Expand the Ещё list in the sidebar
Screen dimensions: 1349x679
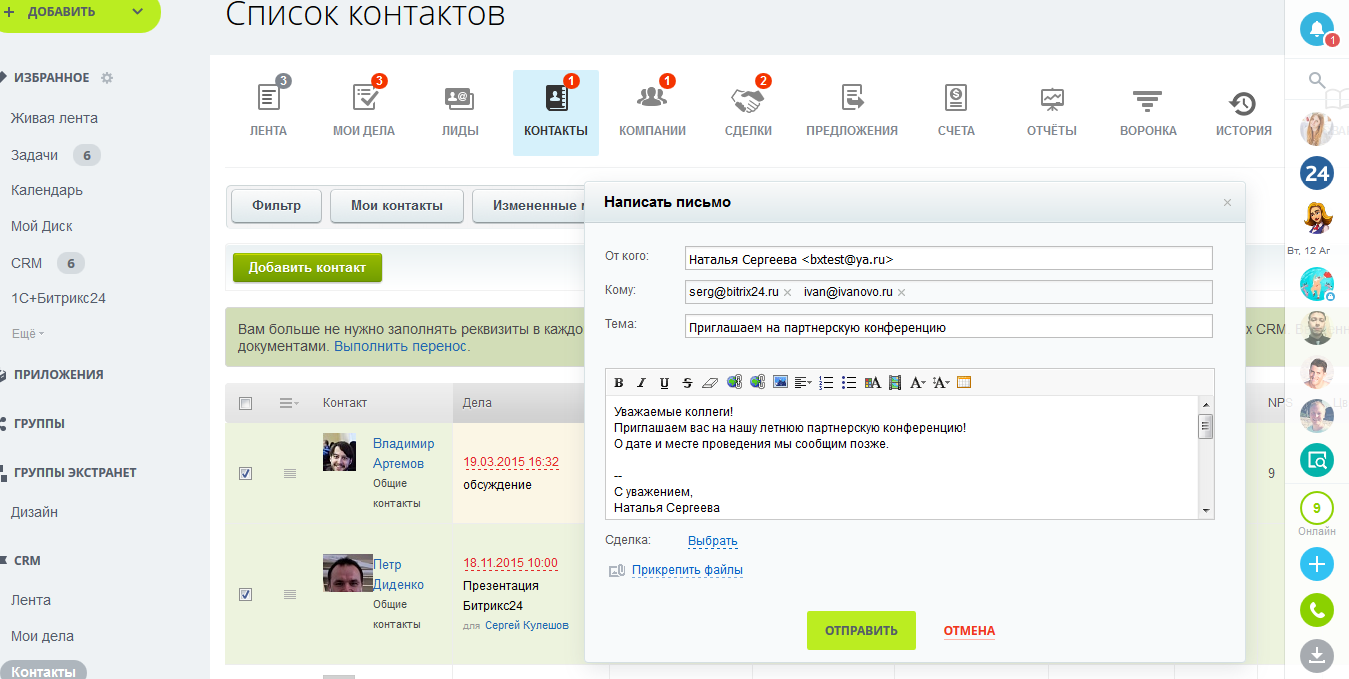click(27, 333)
